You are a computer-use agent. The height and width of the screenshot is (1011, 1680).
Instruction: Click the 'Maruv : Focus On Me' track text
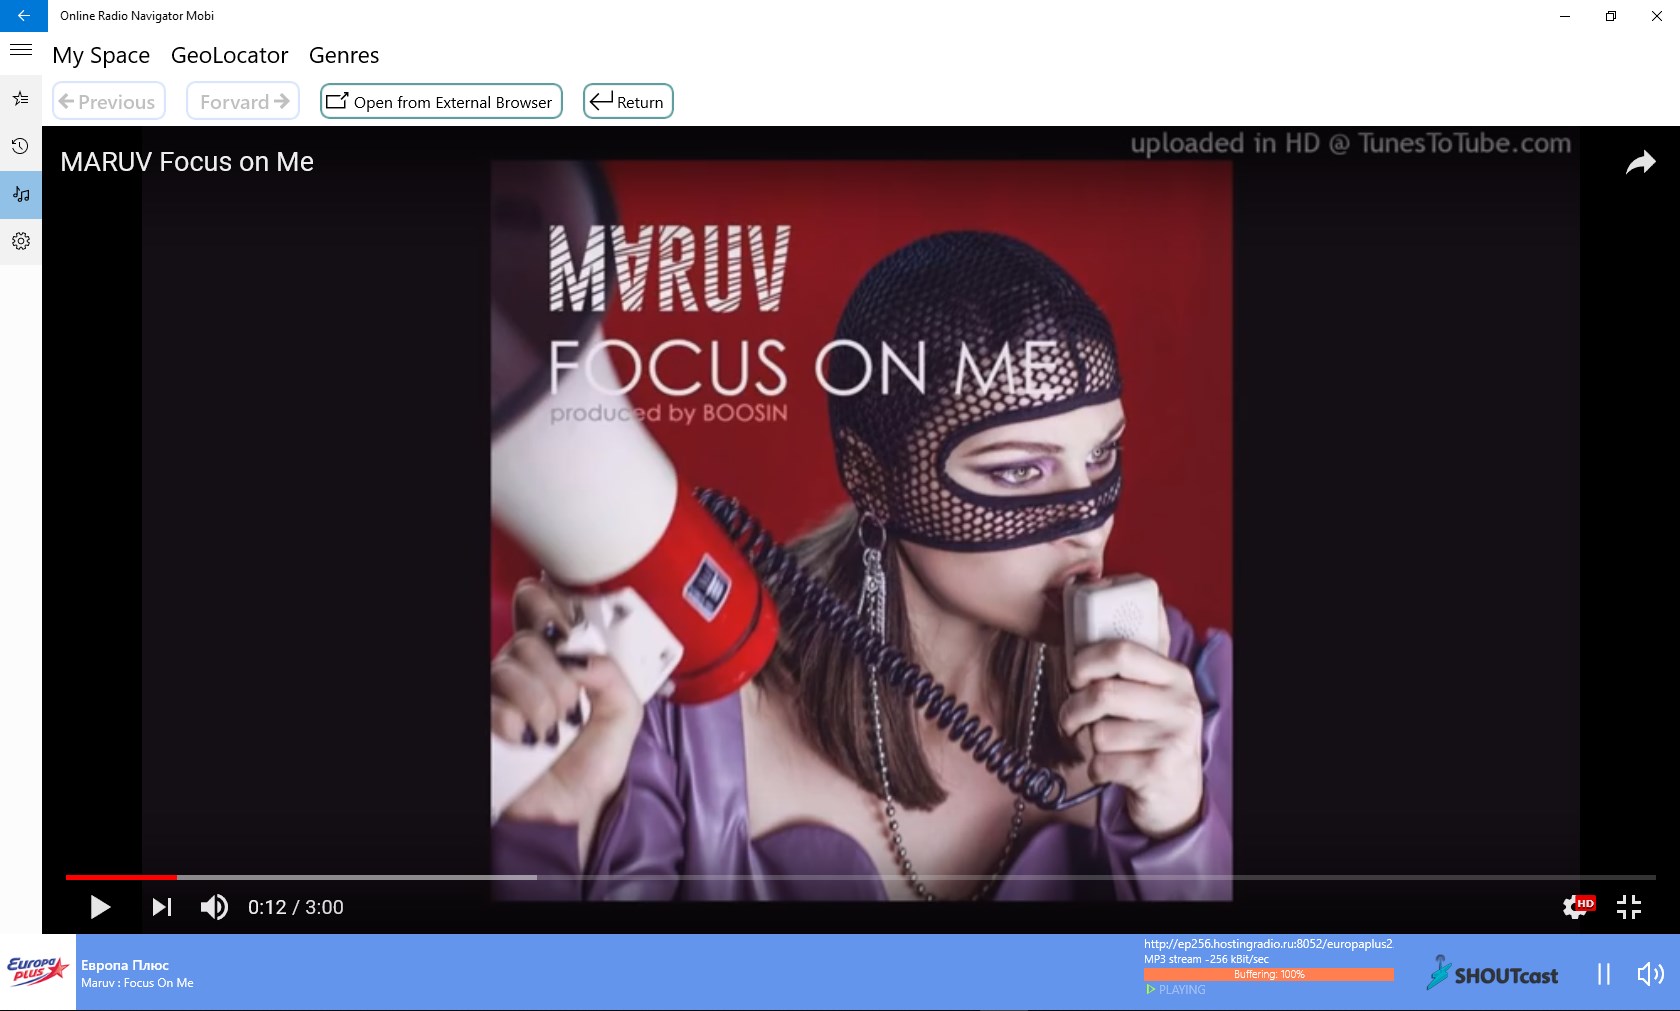(137, 983)
